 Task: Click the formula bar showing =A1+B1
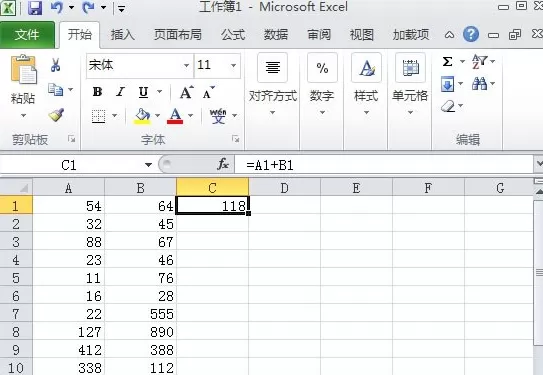[x=384, y=165]
